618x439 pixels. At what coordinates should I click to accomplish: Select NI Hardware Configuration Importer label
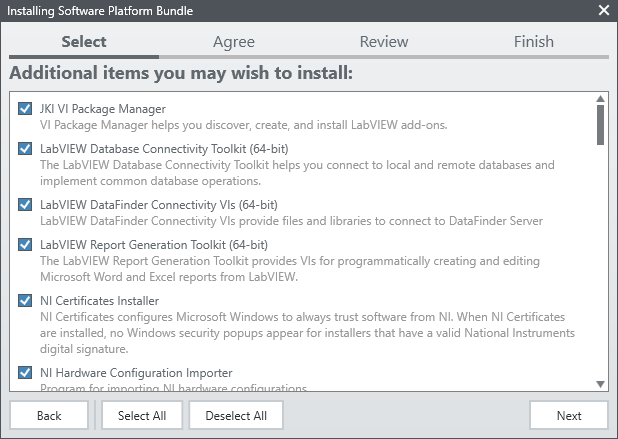pyautogui.click(x=136, y=373)
